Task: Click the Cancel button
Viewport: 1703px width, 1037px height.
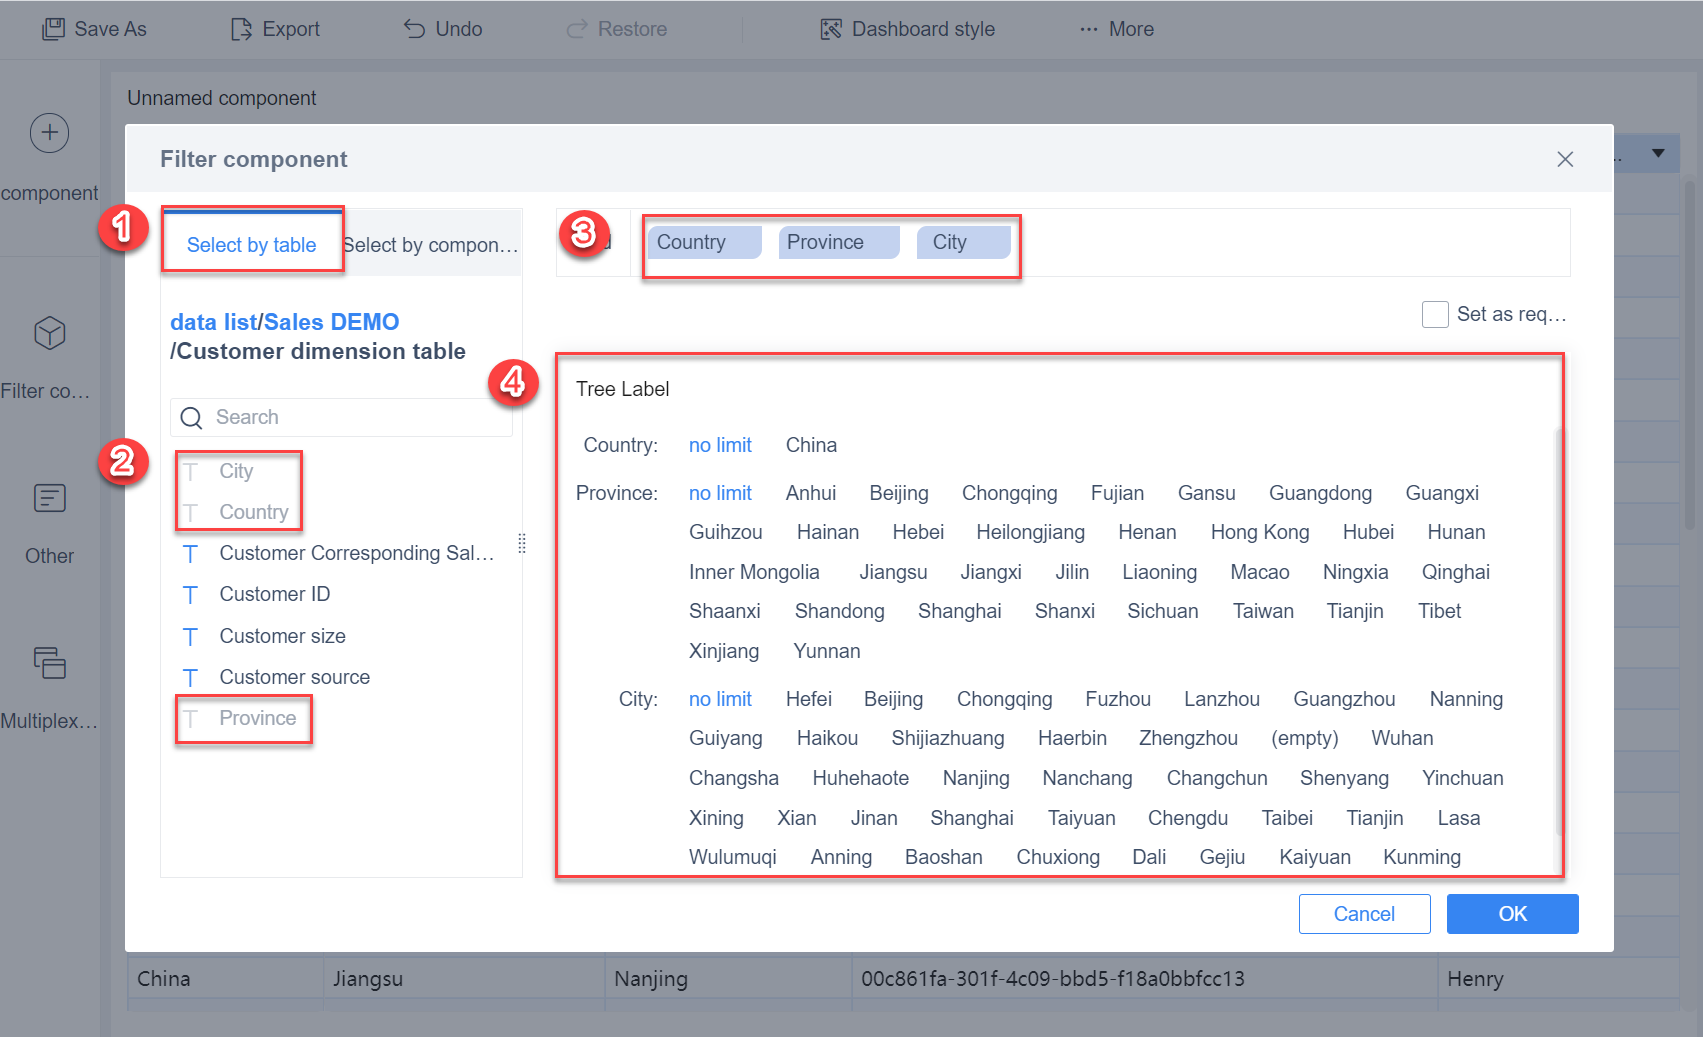Action: pos(1364,914)
